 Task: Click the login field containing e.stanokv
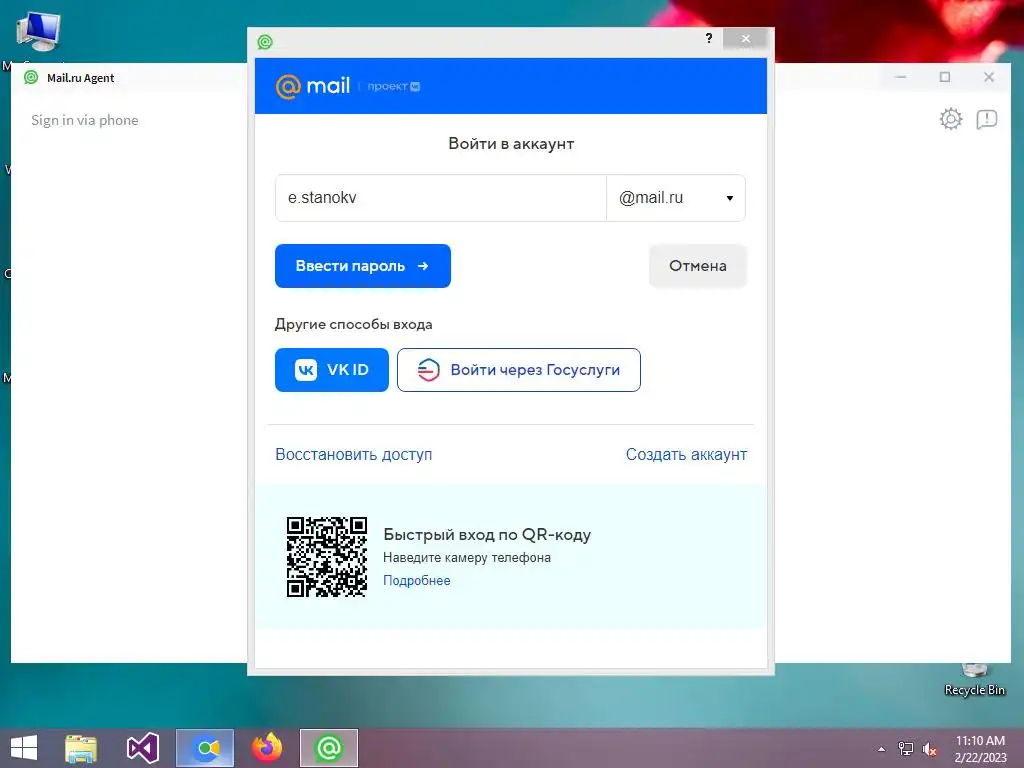point(441,198)
